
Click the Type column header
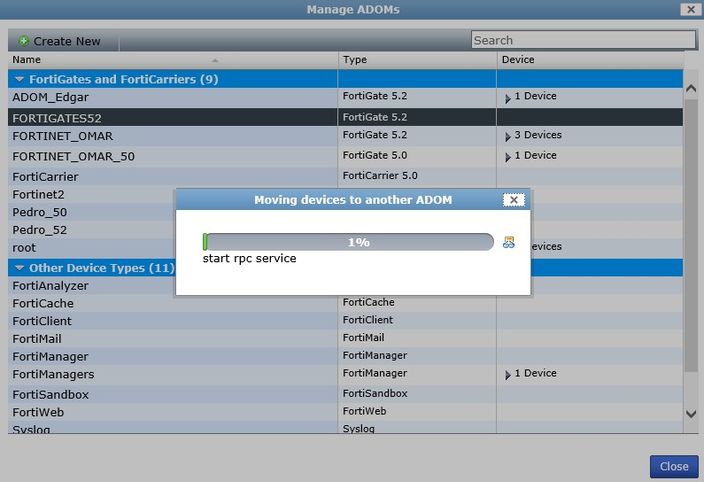pos(417,60)
